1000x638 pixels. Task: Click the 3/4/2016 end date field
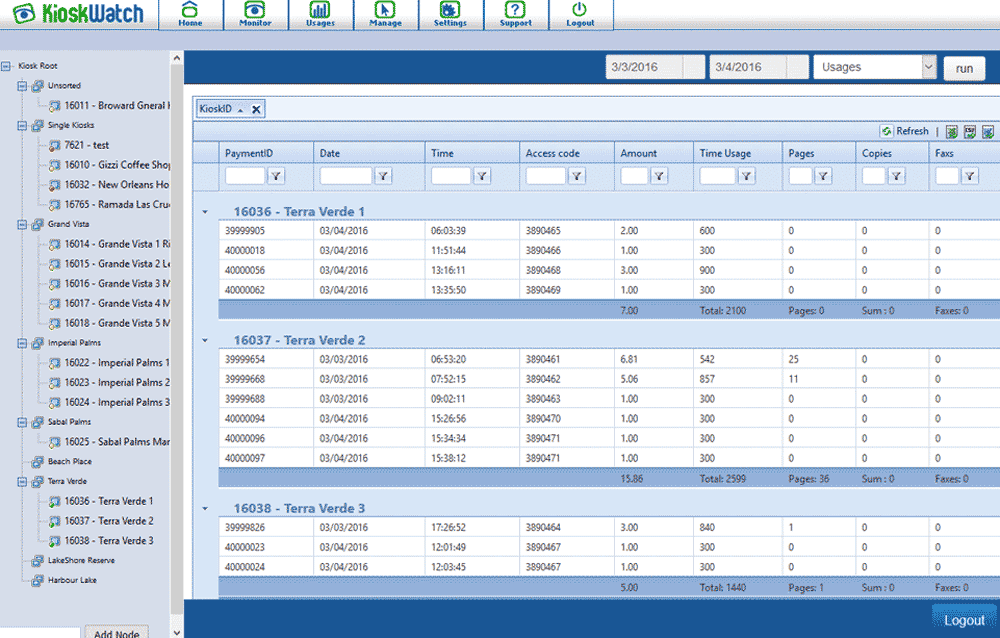pos(748,67)
